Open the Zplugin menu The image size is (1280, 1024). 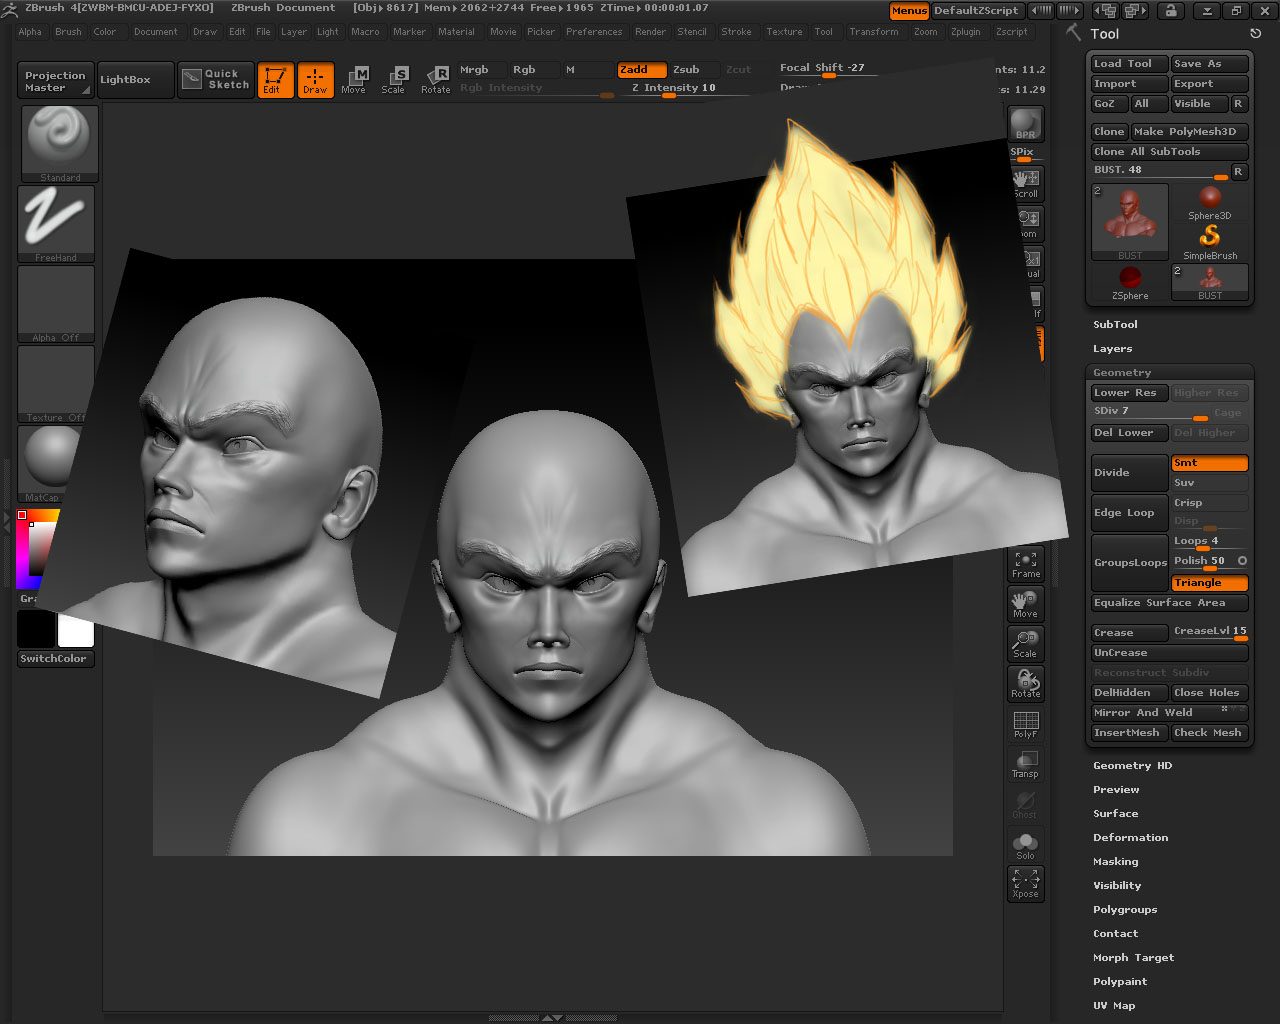965,32
